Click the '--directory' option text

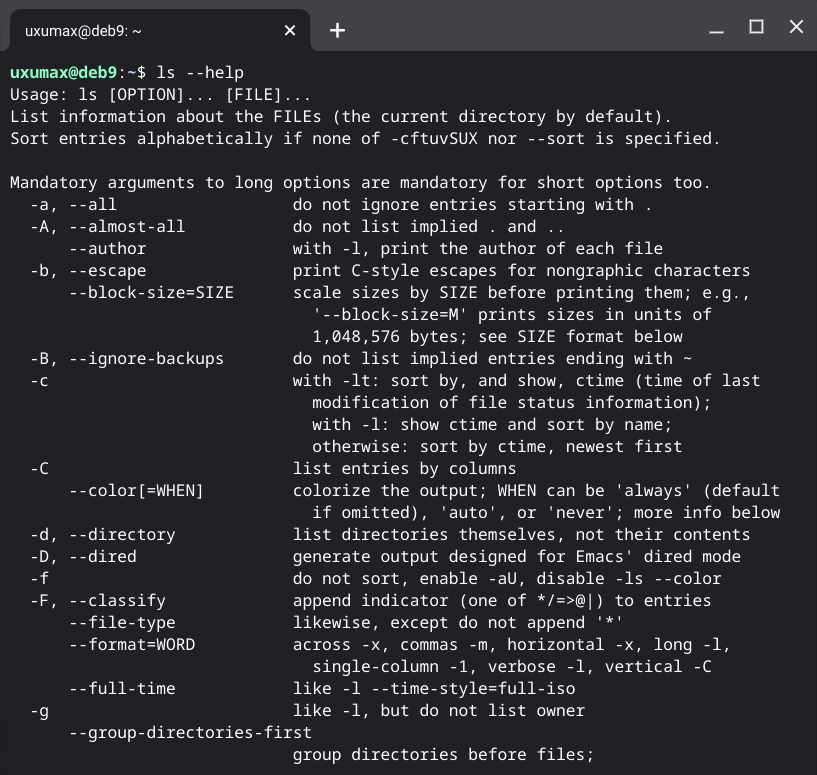click(122, 535)
